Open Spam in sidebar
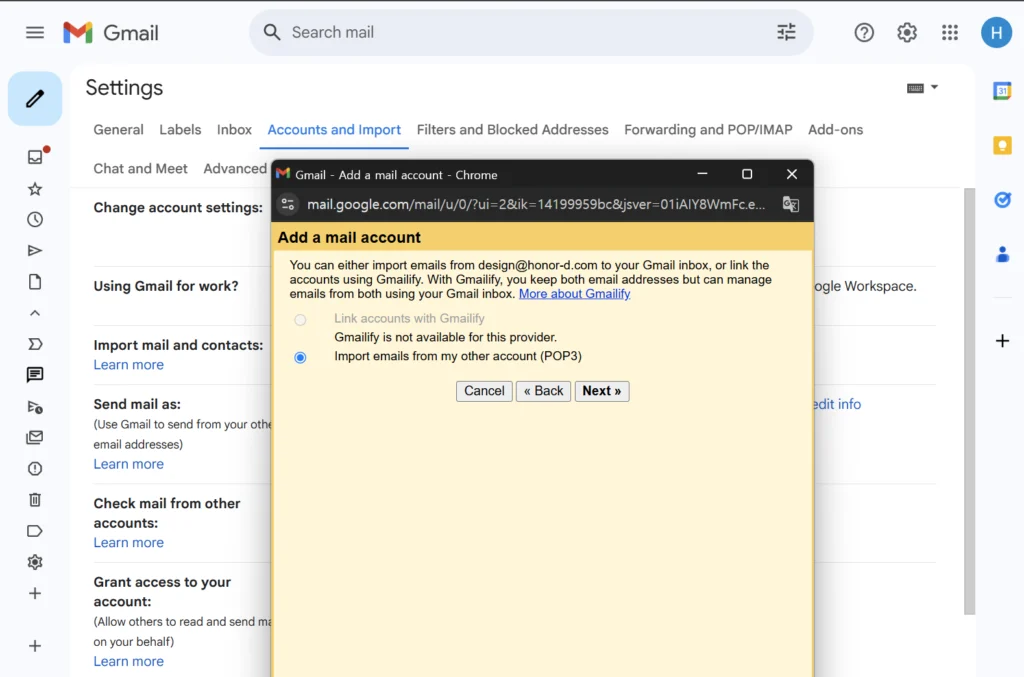 (35, 469)
